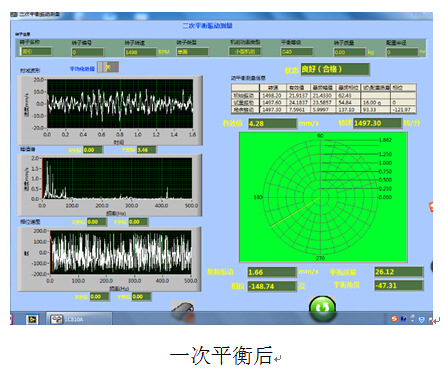Open the balance grade G40 field
The height and width of the screenshot is (370, 443).
(297, 52)
